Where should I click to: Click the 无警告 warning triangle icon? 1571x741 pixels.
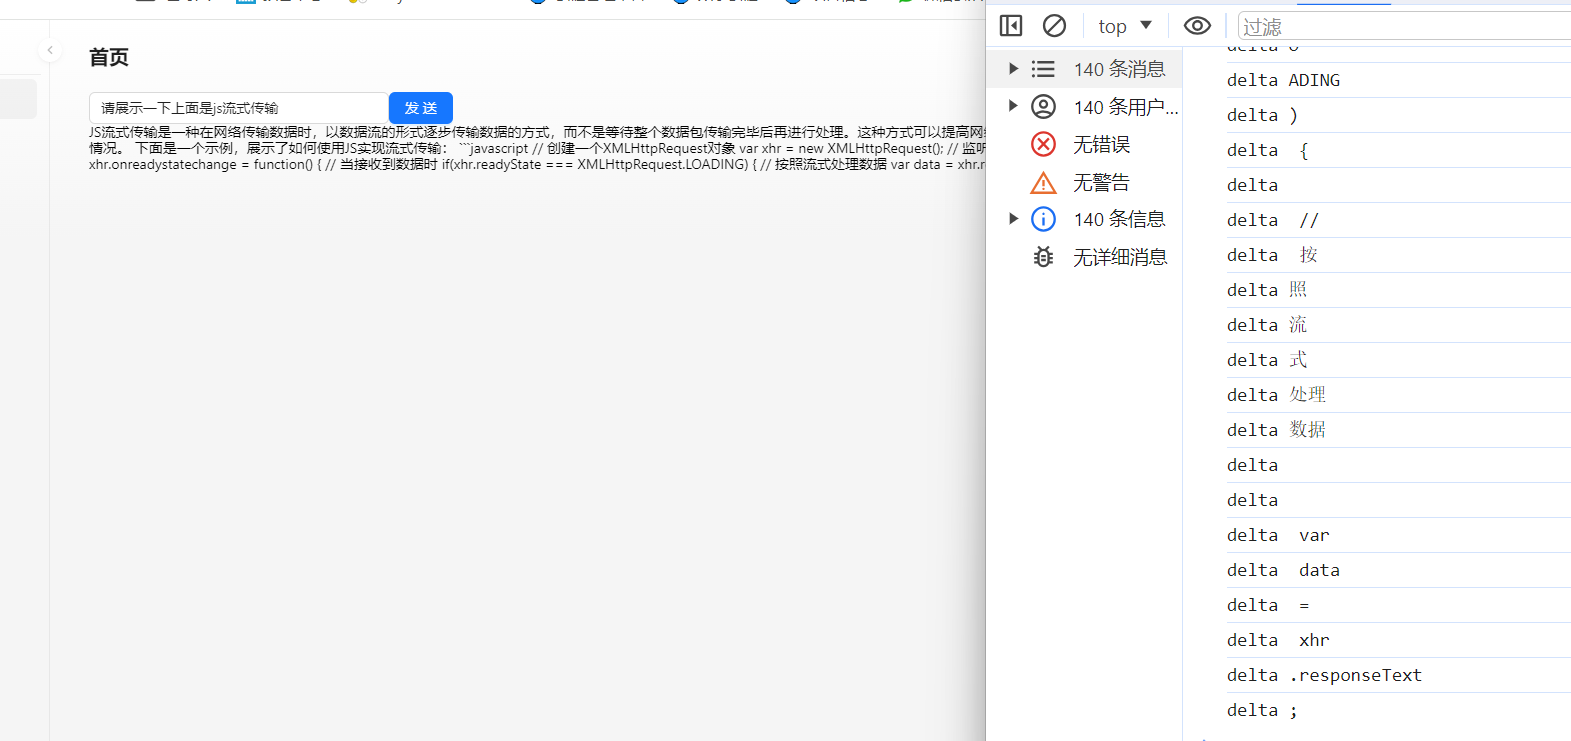[1043, 182]
